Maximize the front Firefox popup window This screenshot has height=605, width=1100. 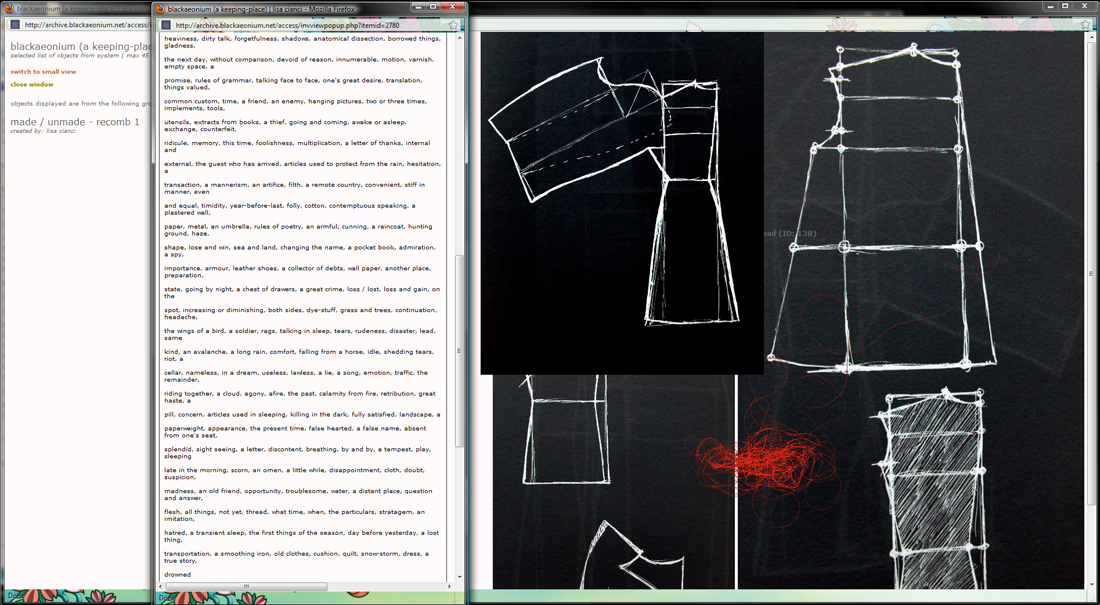pos(434,6)
